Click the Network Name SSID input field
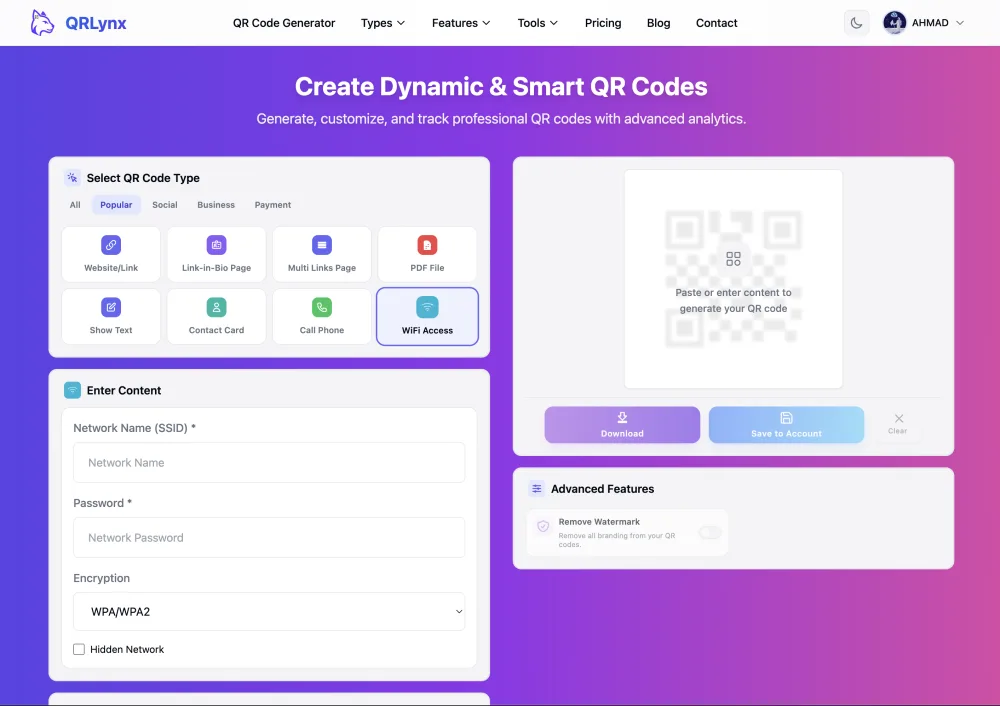The height and width of the screenshot is (706, 1000). 269,462
